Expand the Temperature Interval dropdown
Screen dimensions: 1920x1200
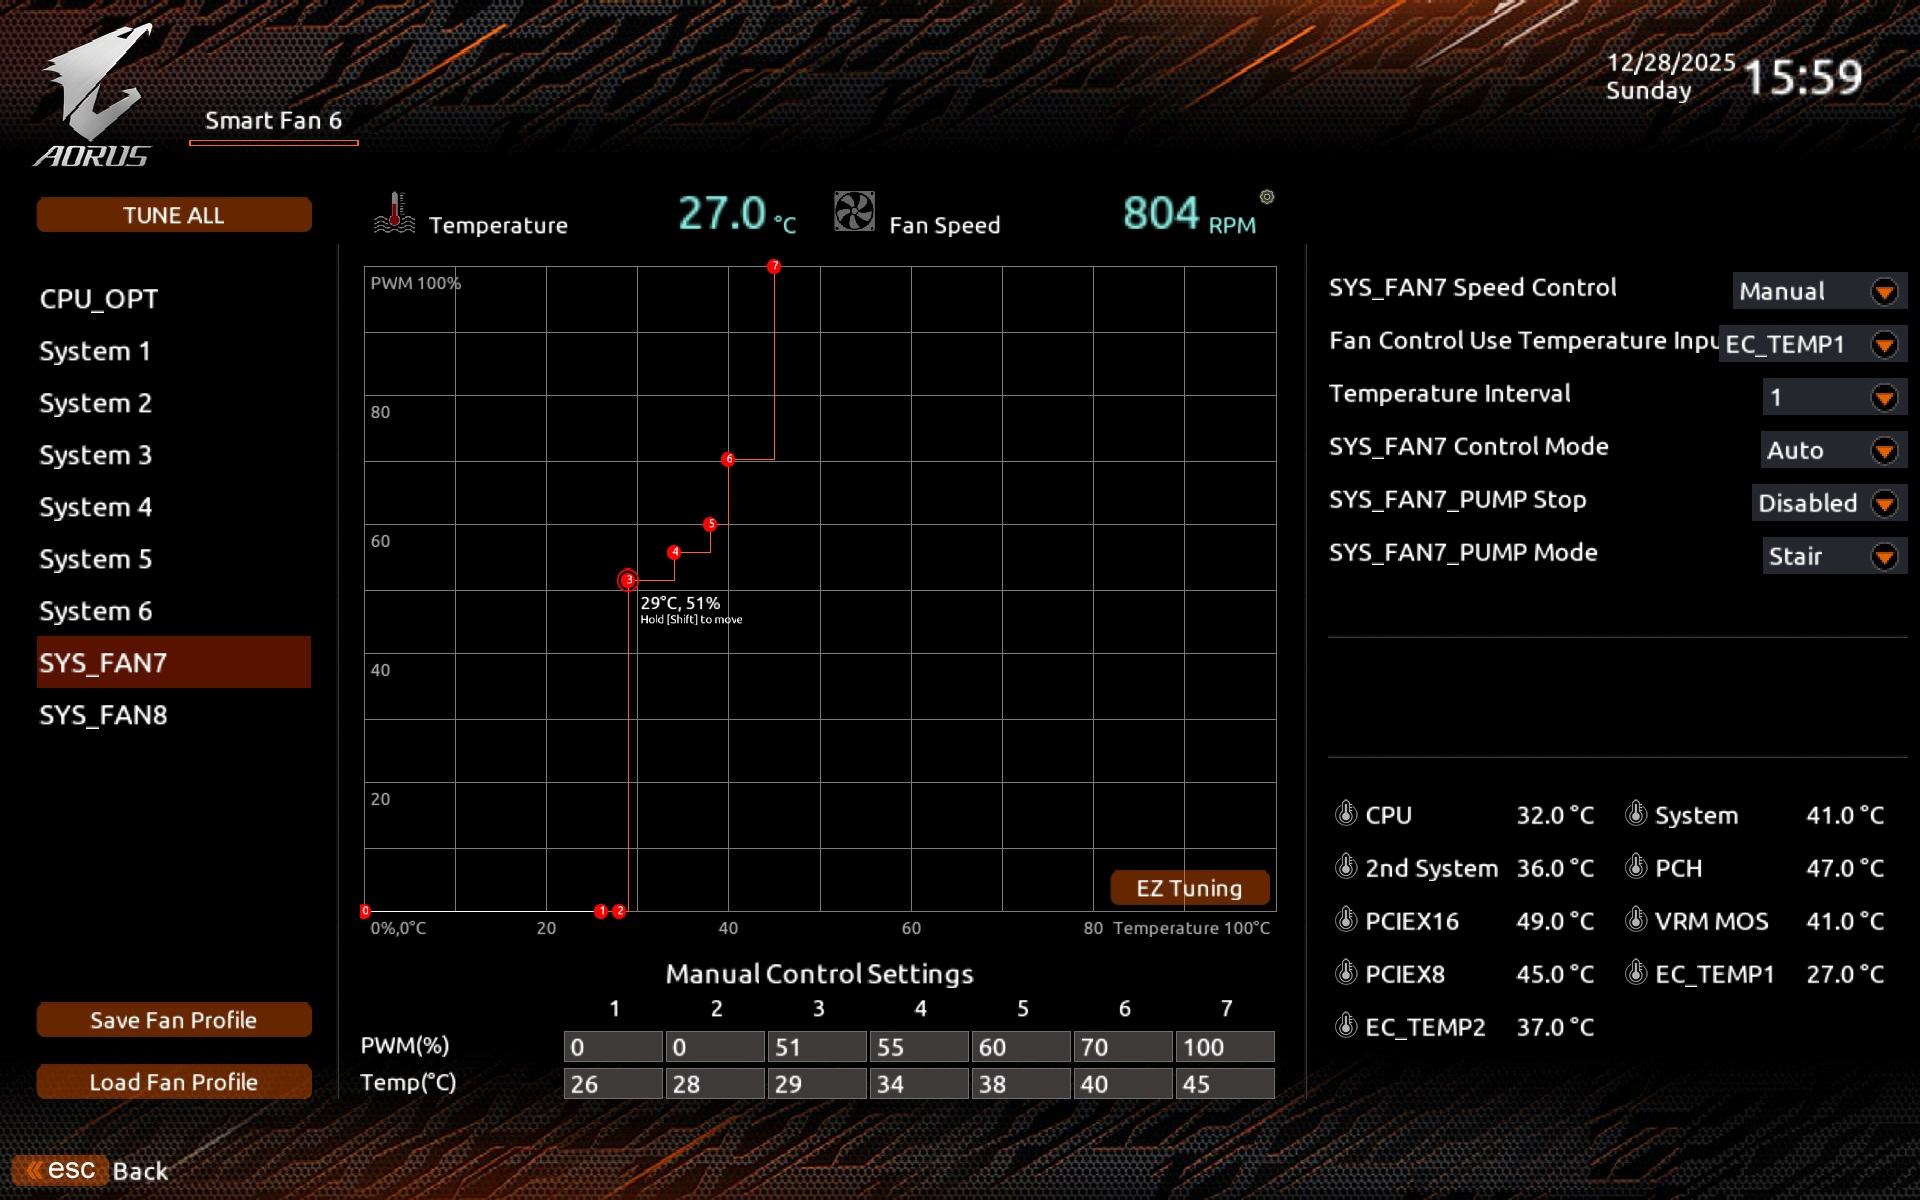1884,397
